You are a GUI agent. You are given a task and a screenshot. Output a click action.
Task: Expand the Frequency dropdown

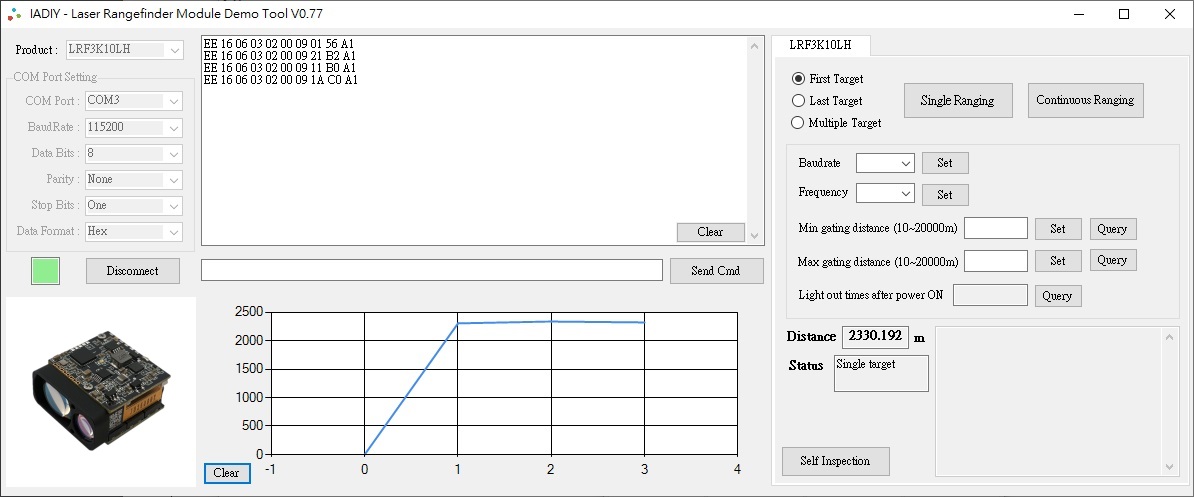[885, 193]
